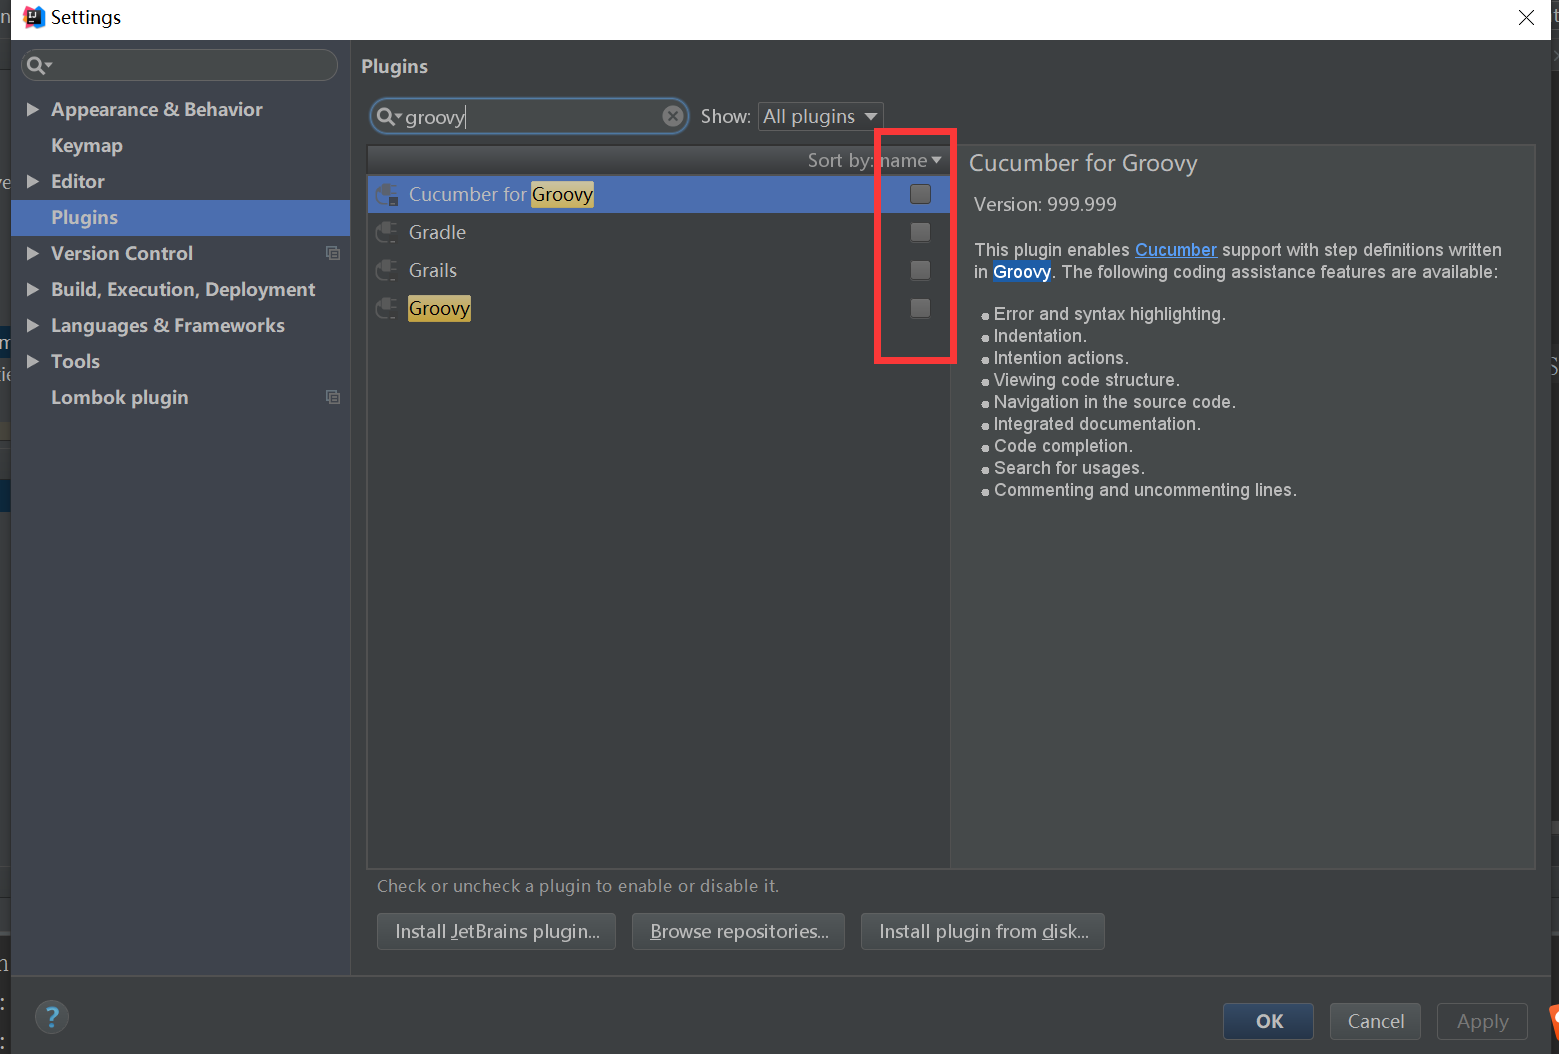Enable the Grails plugin checkbox
The height and width of the screenshot is (1054, 1559).
920,270
